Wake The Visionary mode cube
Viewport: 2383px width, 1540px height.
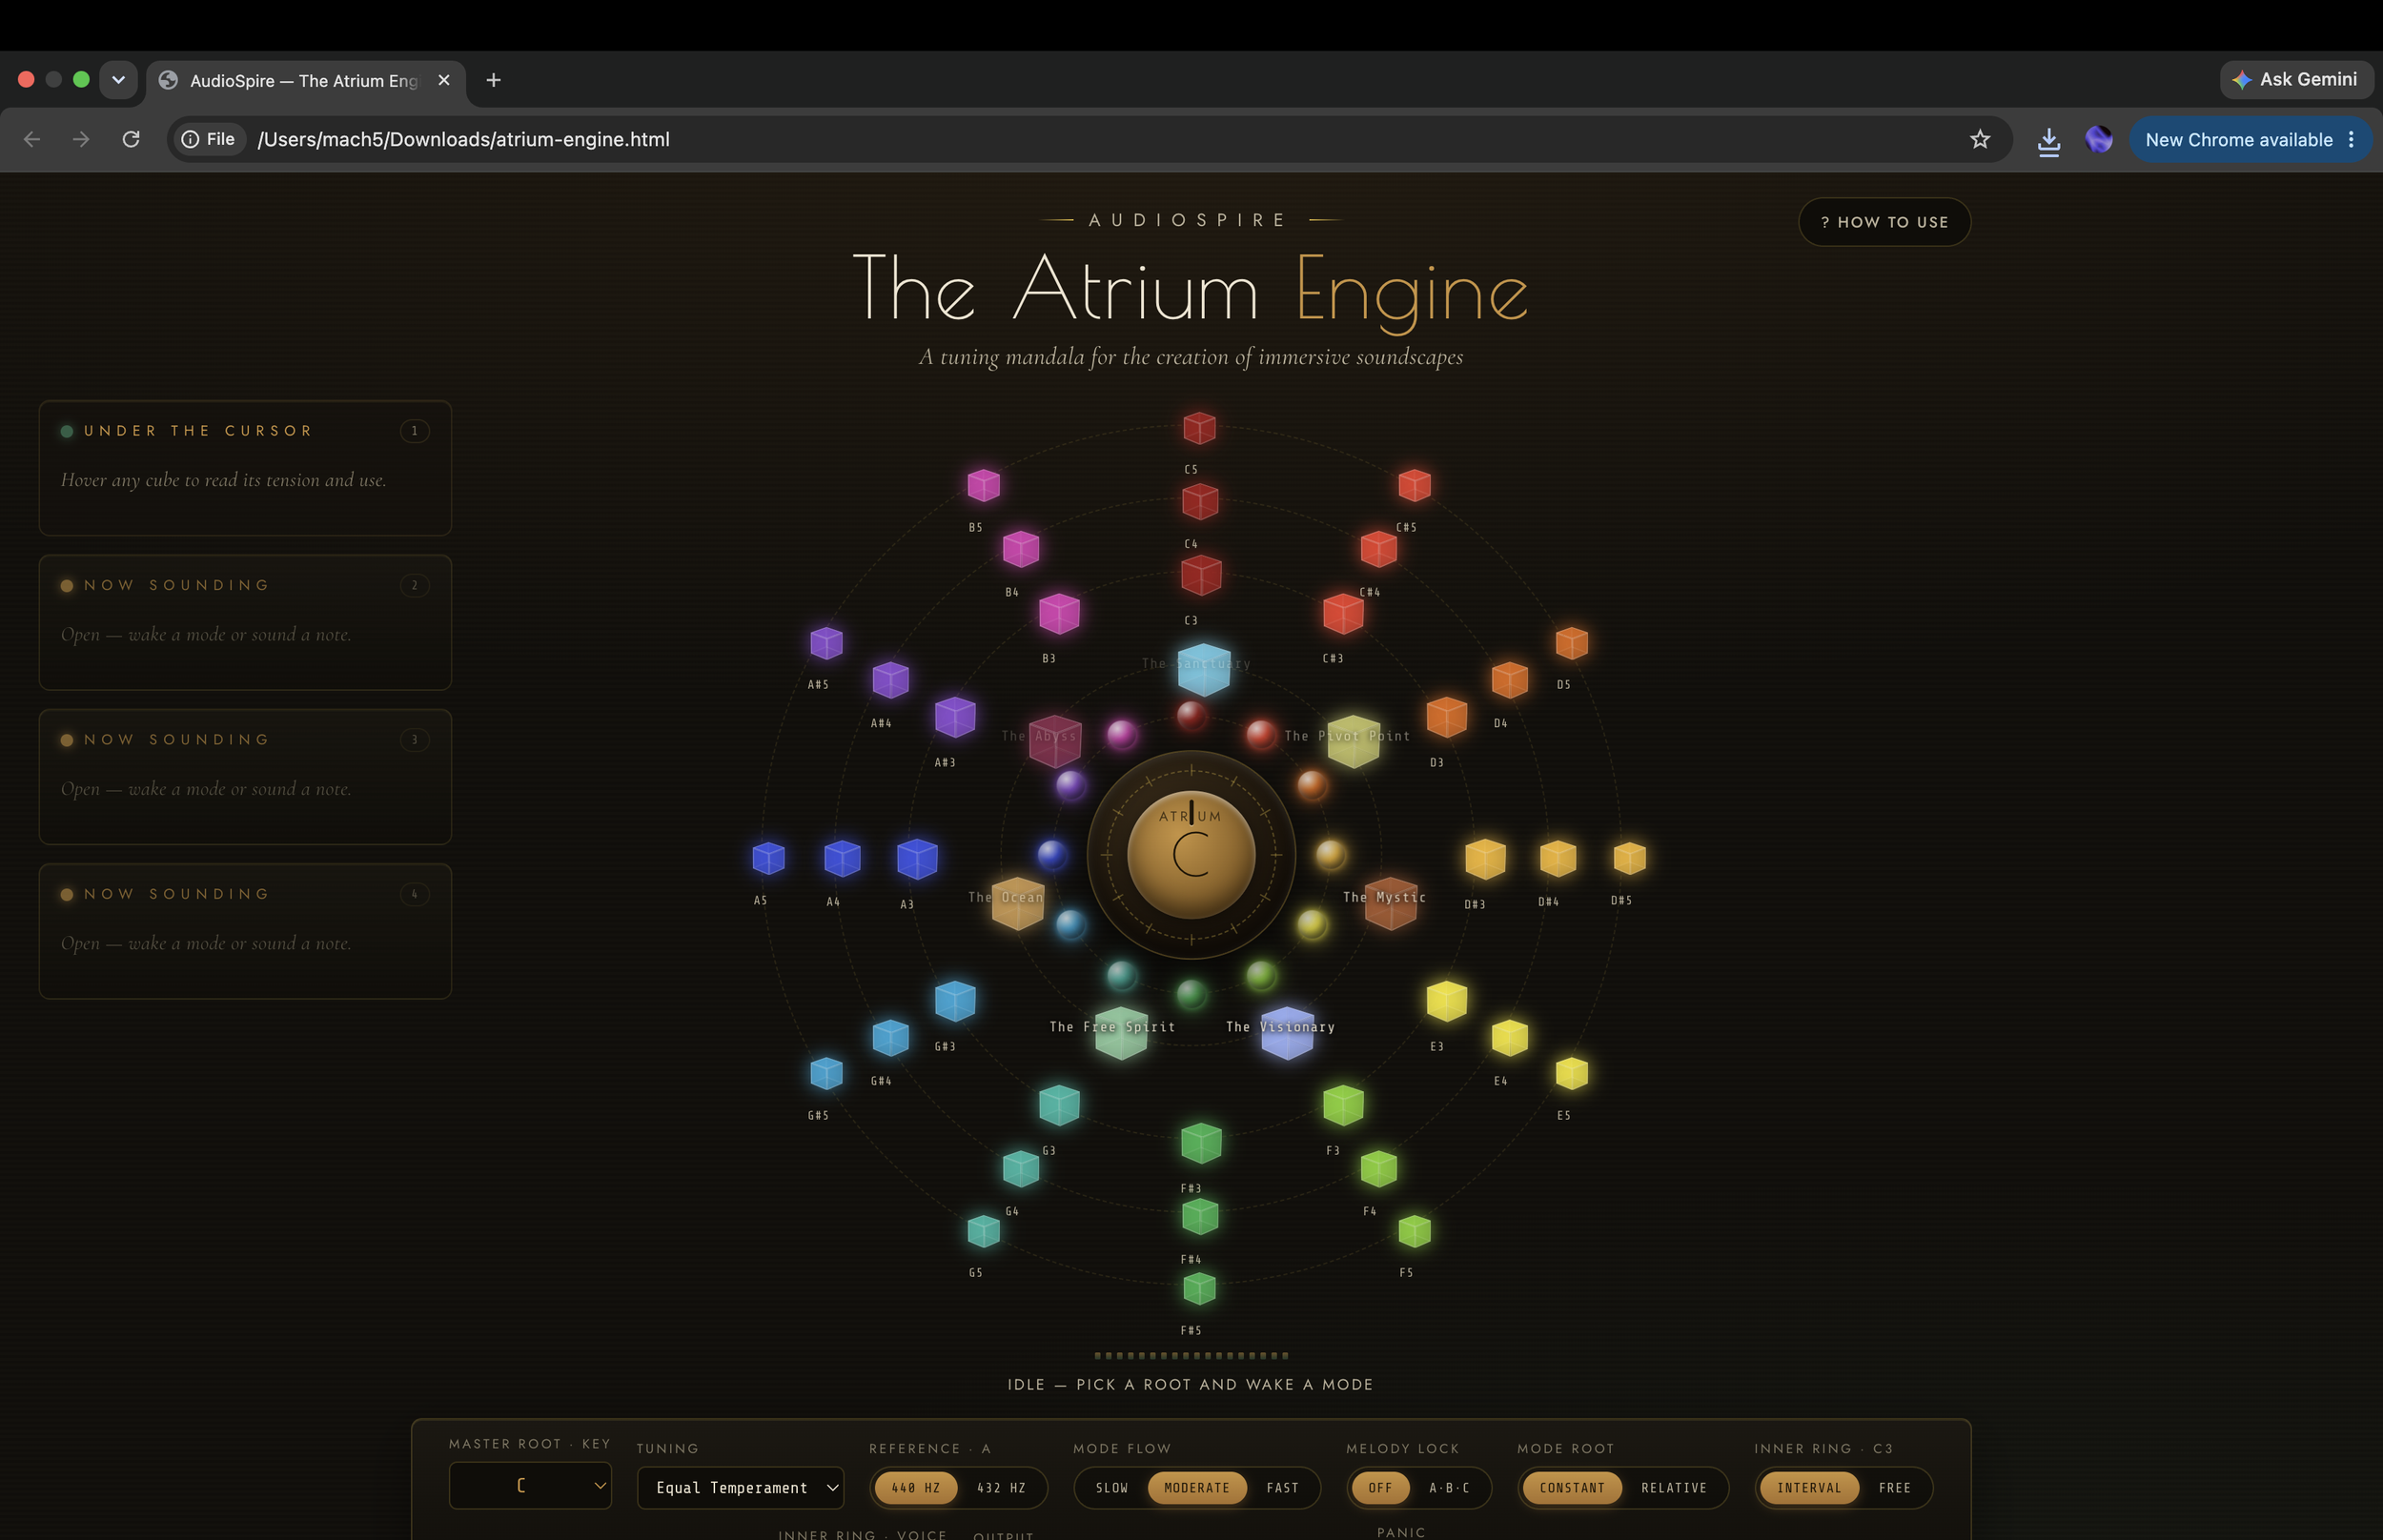point(1287,1033)
